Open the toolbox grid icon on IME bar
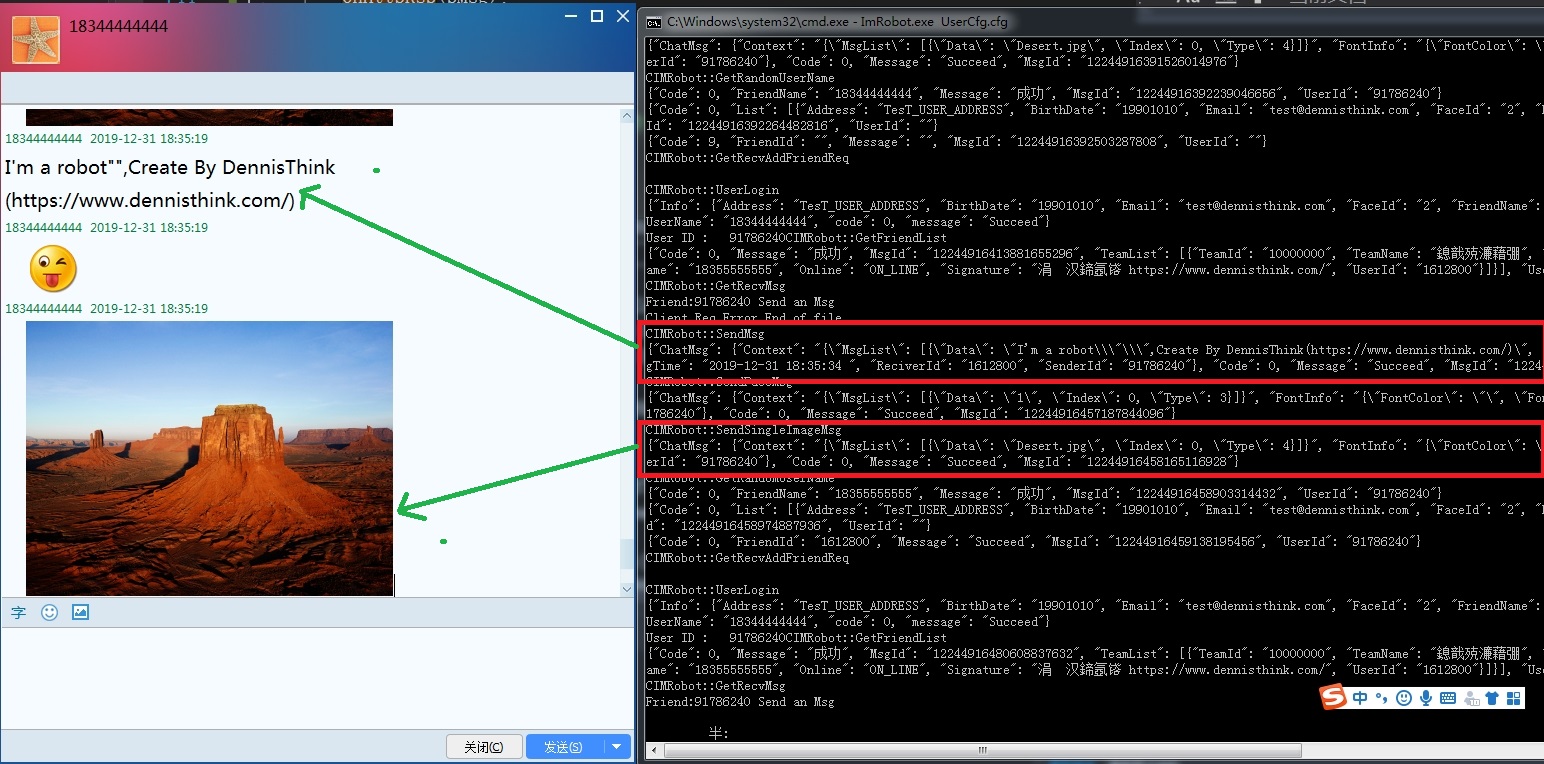 [1513, 698]
